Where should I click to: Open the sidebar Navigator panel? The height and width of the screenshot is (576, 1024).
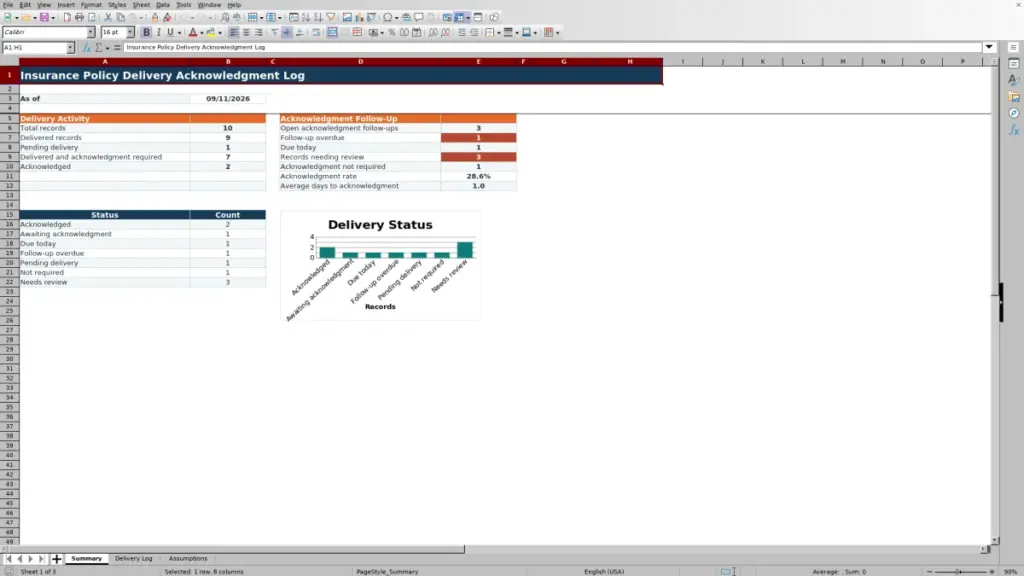click(x=1014, y=114)
